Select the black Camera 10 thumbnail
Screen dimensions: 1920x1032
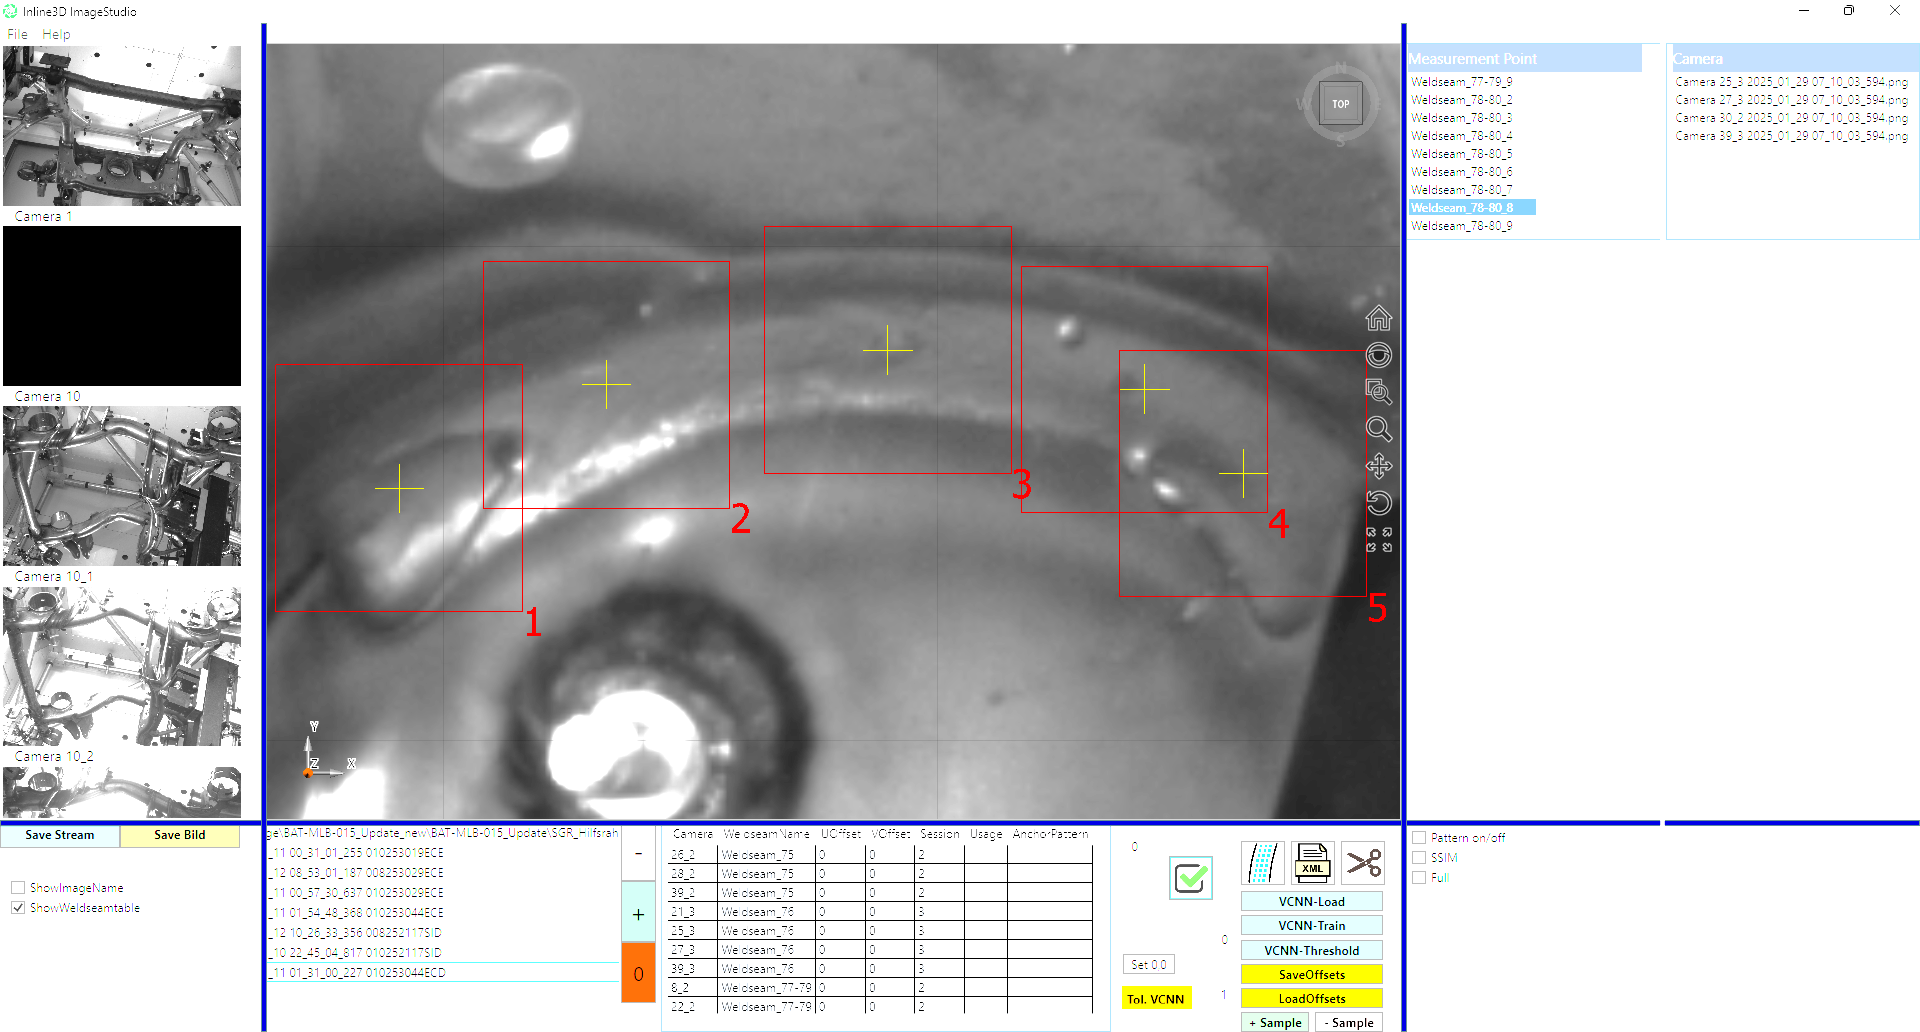122,306
